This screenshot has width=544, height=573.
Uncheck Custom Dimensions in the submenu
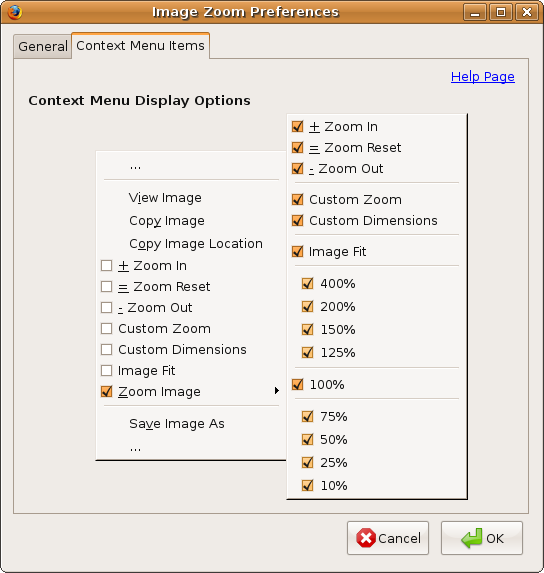tap(298, 220)
